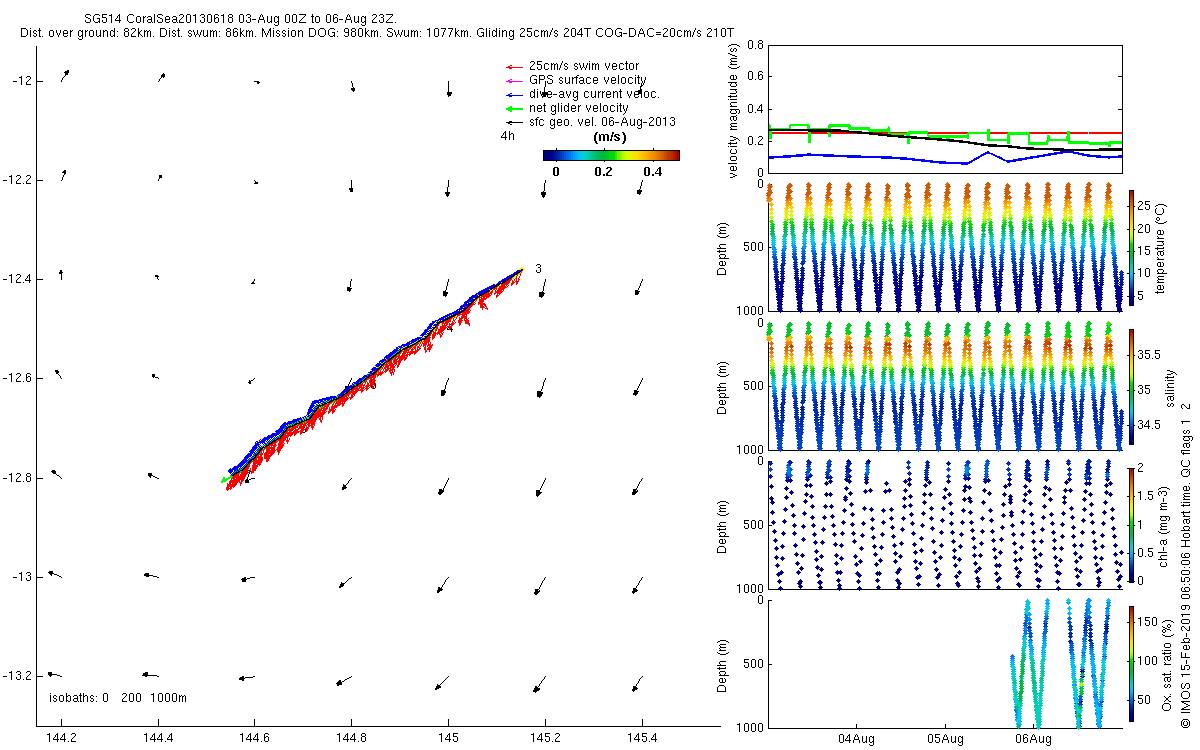Click the 'velocity magnitude (m/s)' axis label
The width and height of the screenshot is (1200, 750).
(x=735, y=109)
